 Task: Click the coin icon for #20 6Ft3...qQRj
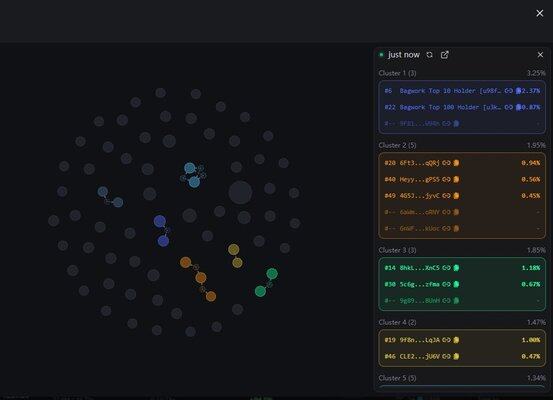456,163
